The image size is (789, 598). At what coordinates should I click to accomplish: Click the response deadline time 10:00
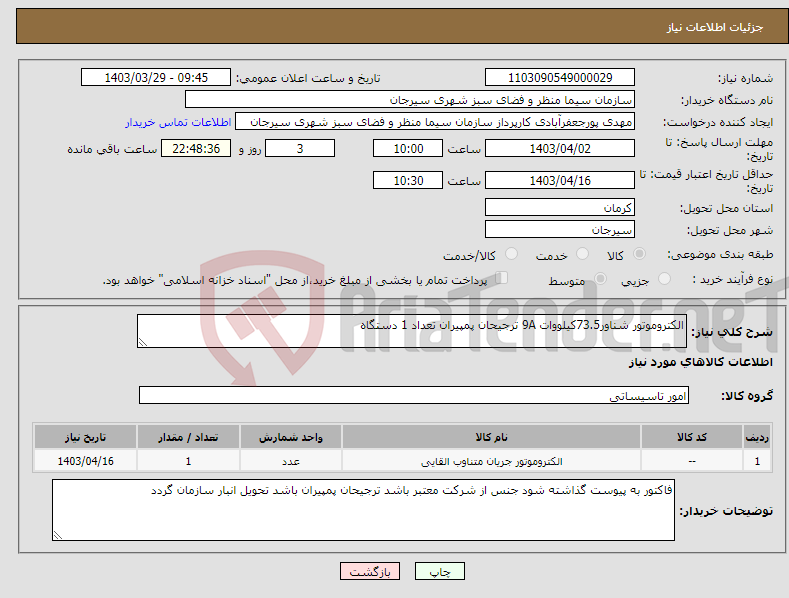coord(408,148)
